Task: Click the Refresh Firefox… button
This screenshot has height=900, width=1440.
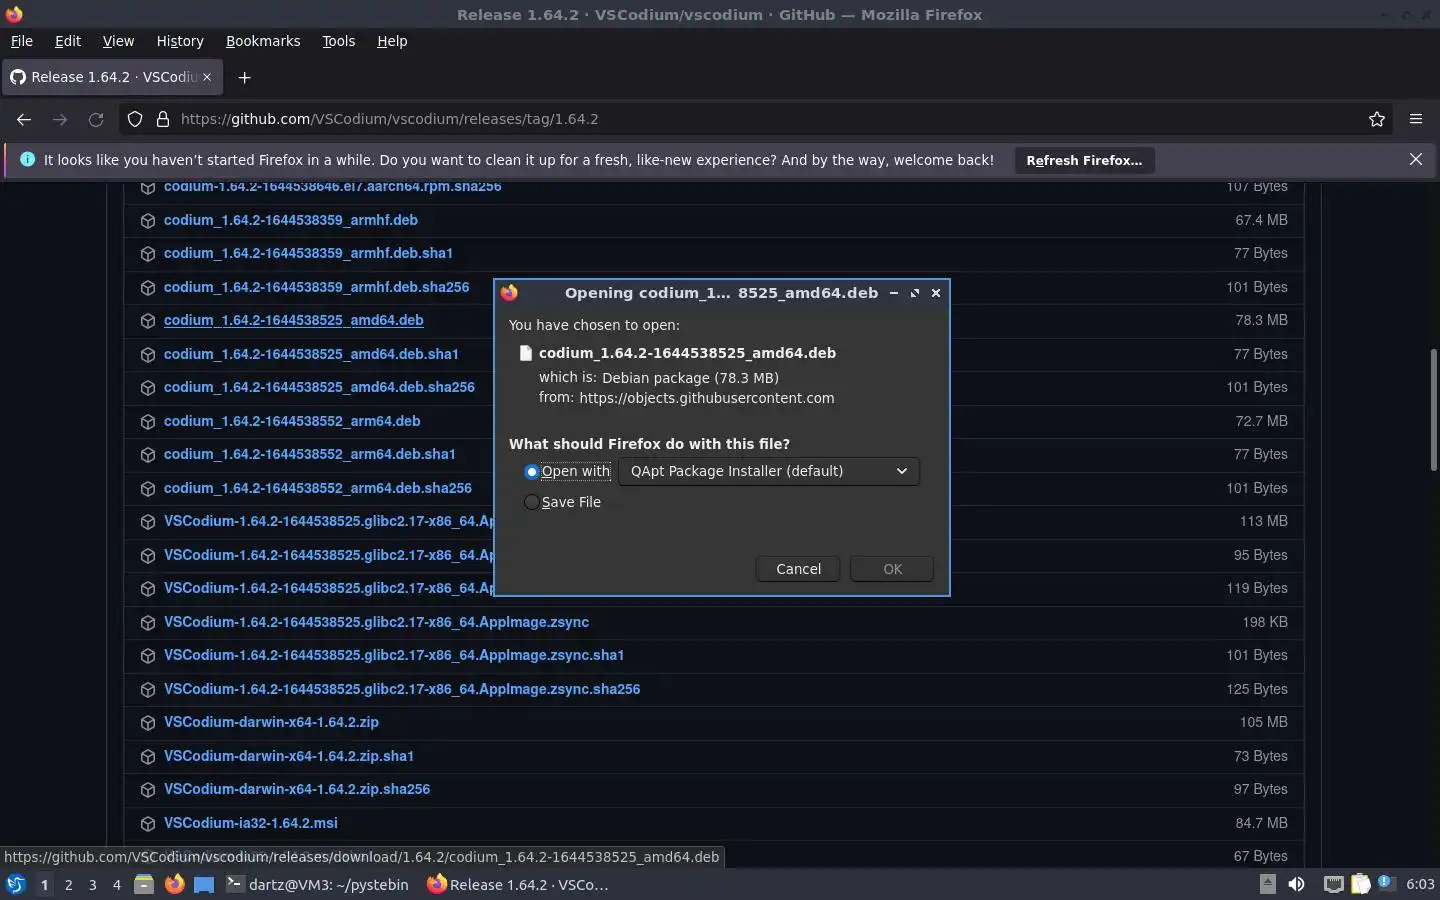Action: [x=1084, y=160]
